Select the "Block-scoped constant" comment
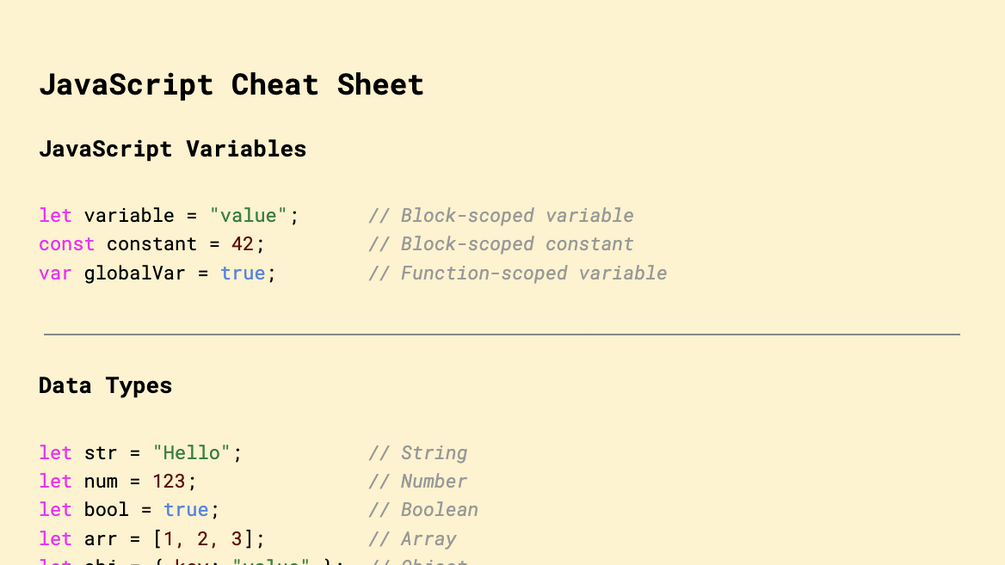This screenshot has height=565, width=1005. [501, 244]
